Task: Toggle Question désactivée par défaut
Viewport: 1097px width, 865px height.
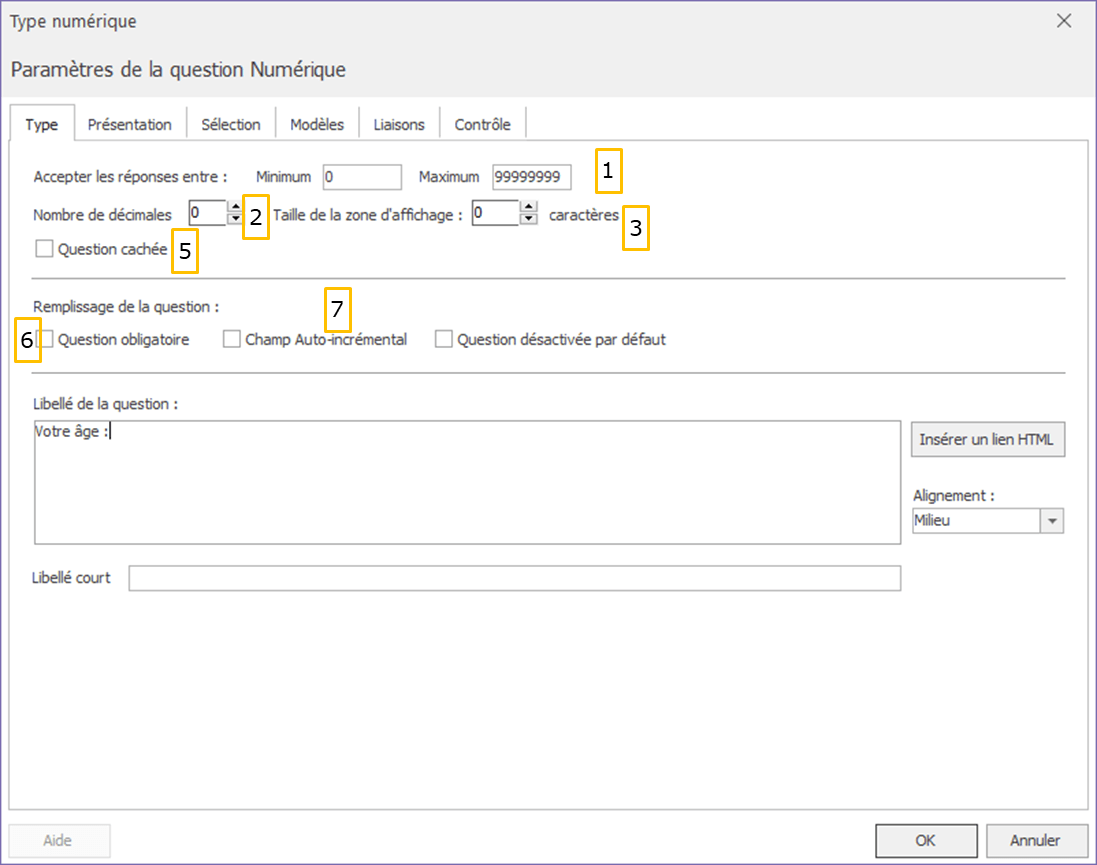Action: 444,339
